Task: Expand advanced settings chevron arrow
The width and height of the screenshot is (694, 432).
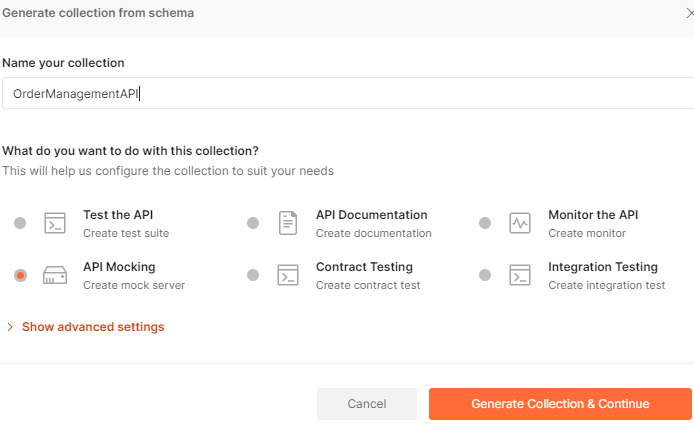Action: pyautogui.click(x=10, y=327)
